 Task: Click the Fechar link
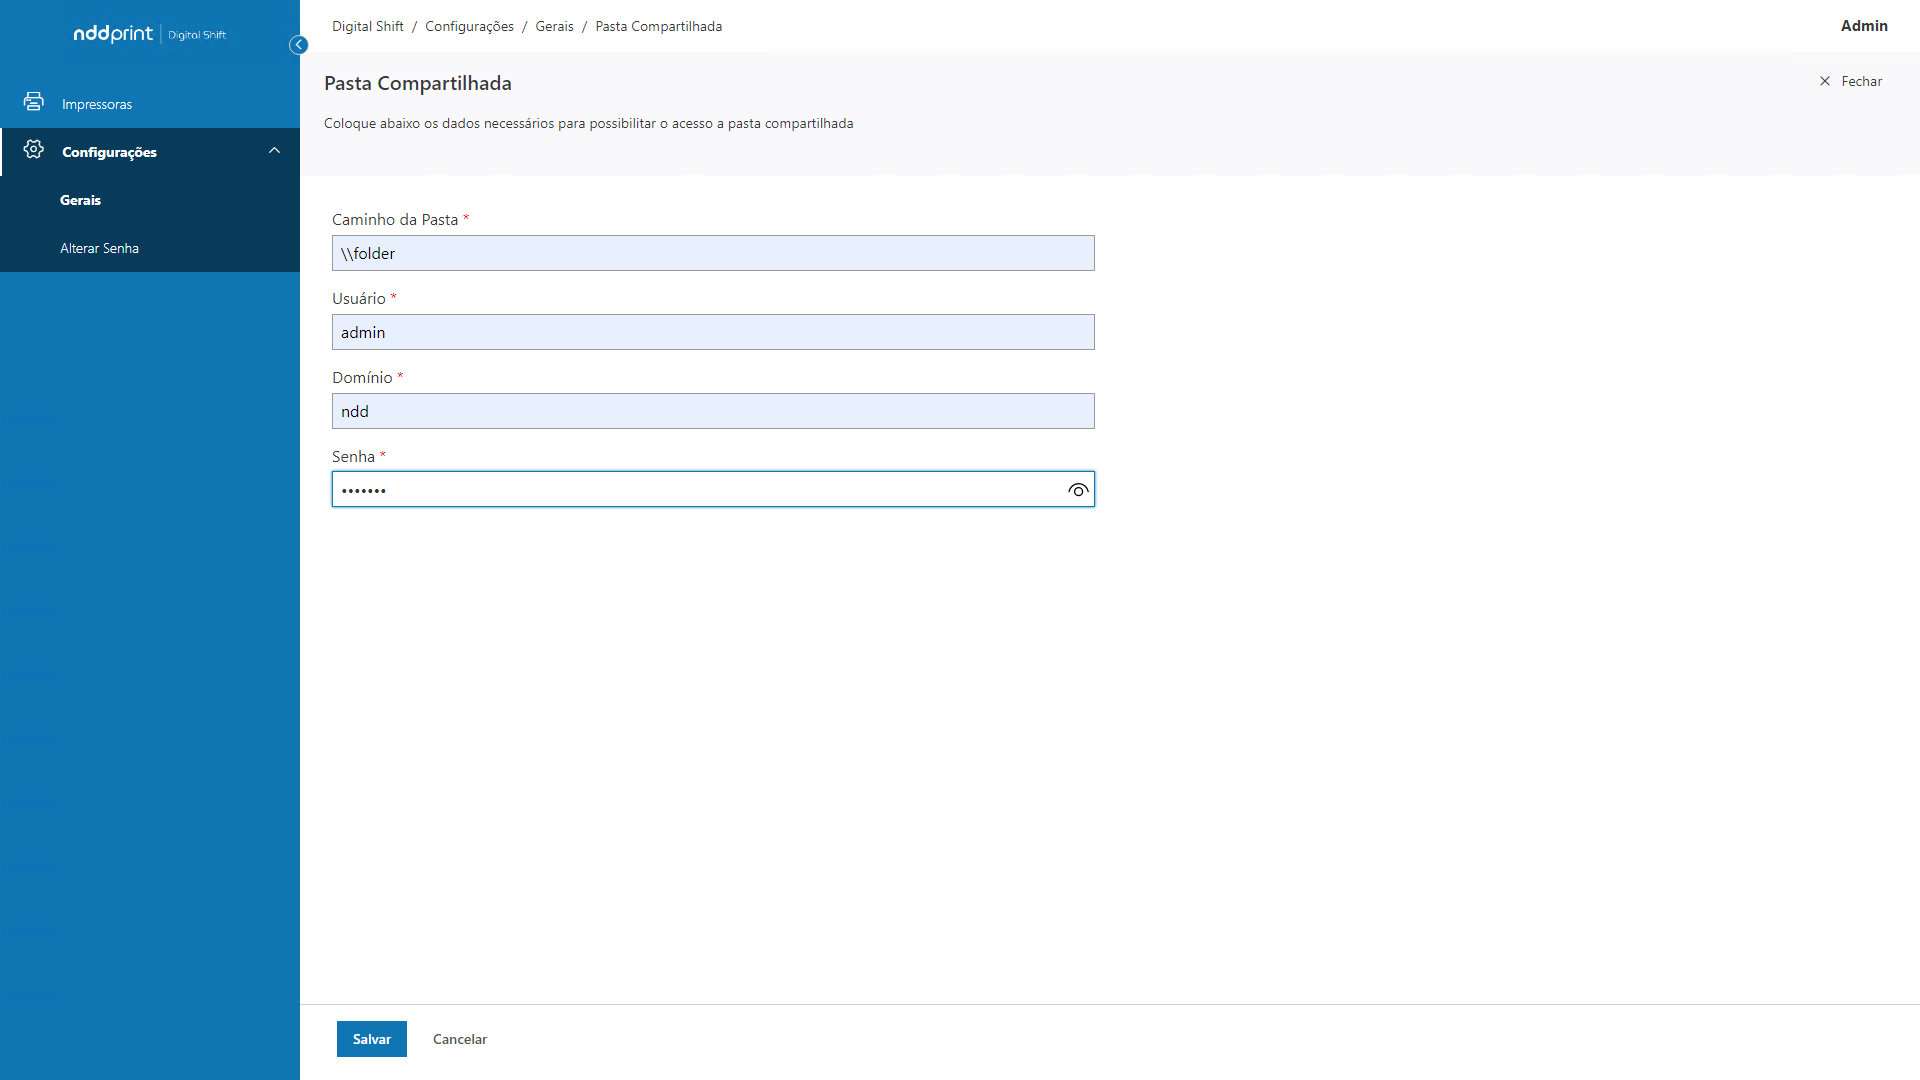pyautogui.click(x=1861, y=81)
